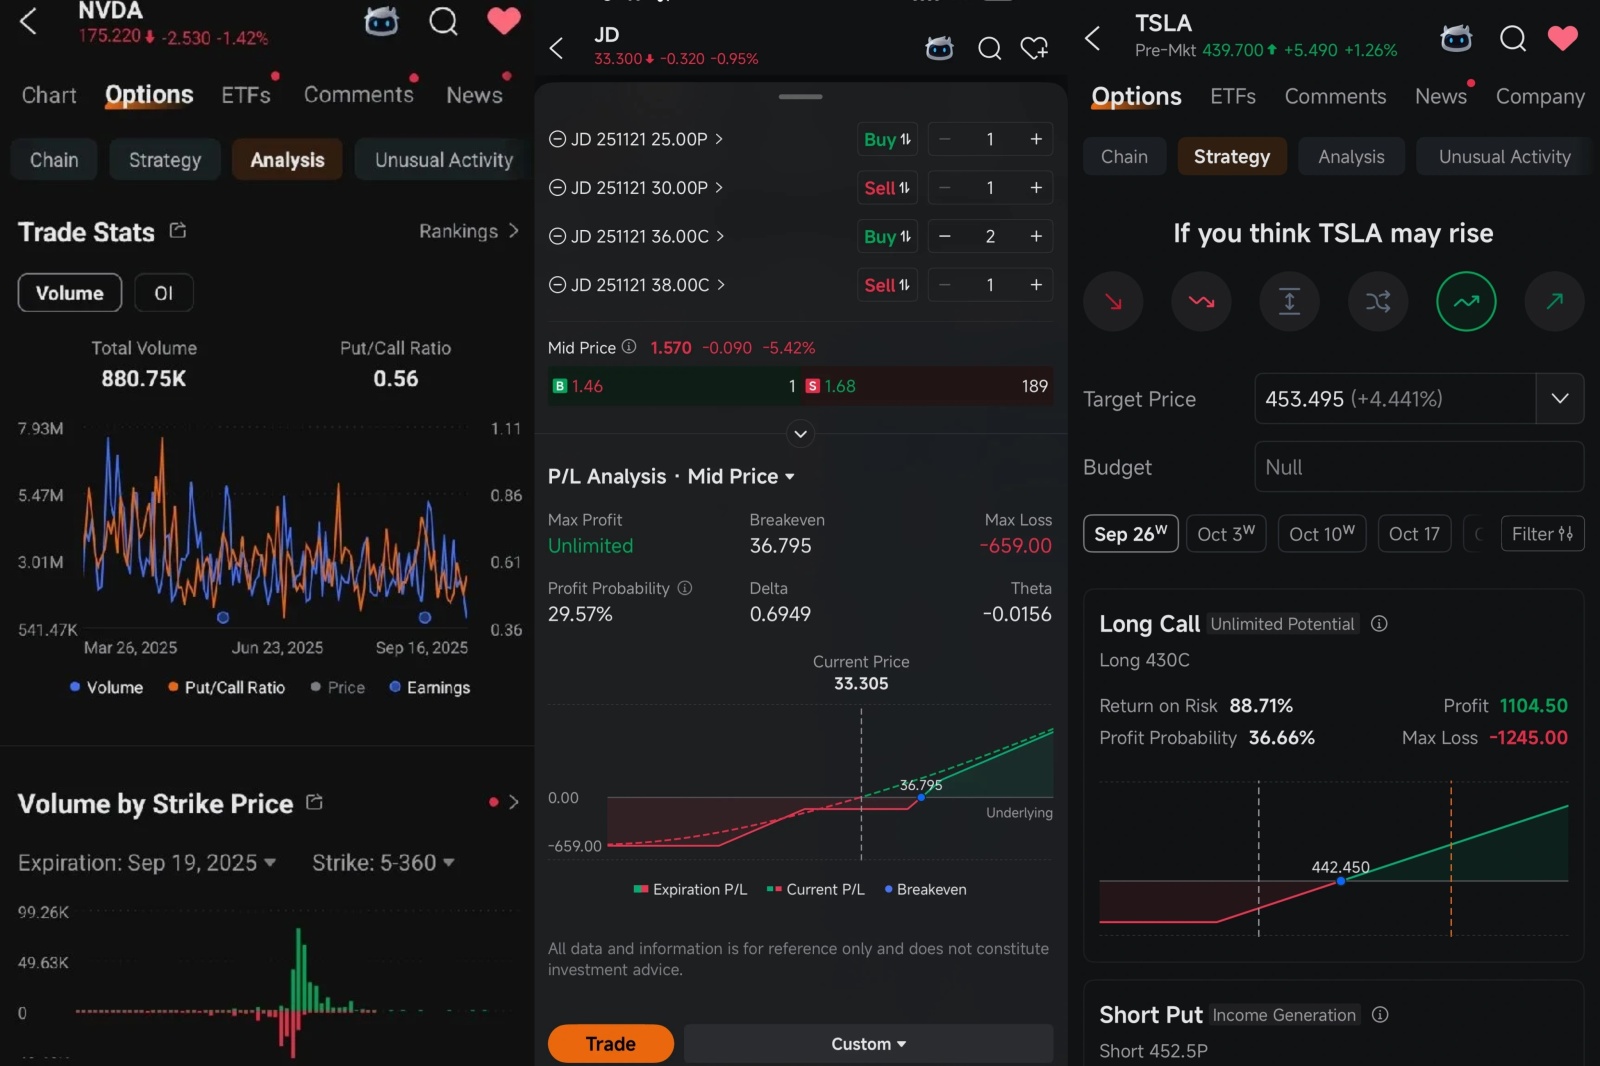Select the Oct 17 expiration chip
The height and width of the screenshot is (1066, 1600).
[x=1413, y=533]
